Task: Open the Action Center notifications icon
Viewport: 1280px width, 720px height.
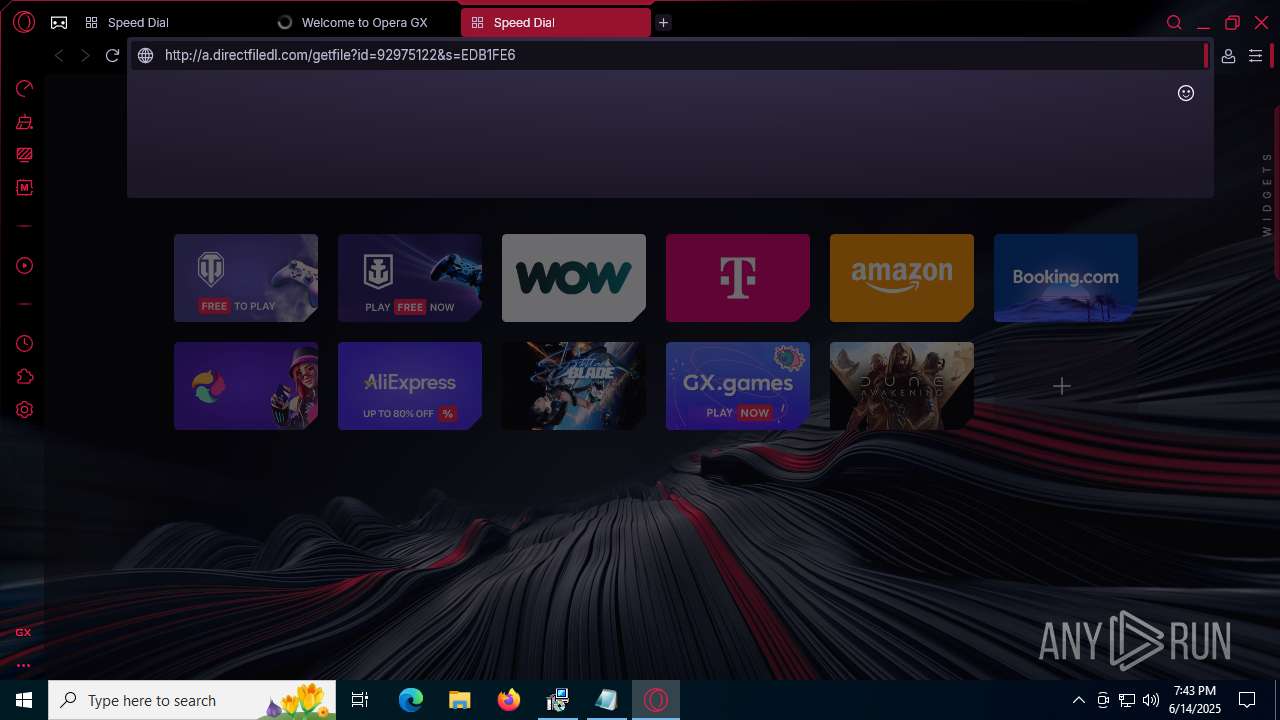Action: coord(1247,700)
